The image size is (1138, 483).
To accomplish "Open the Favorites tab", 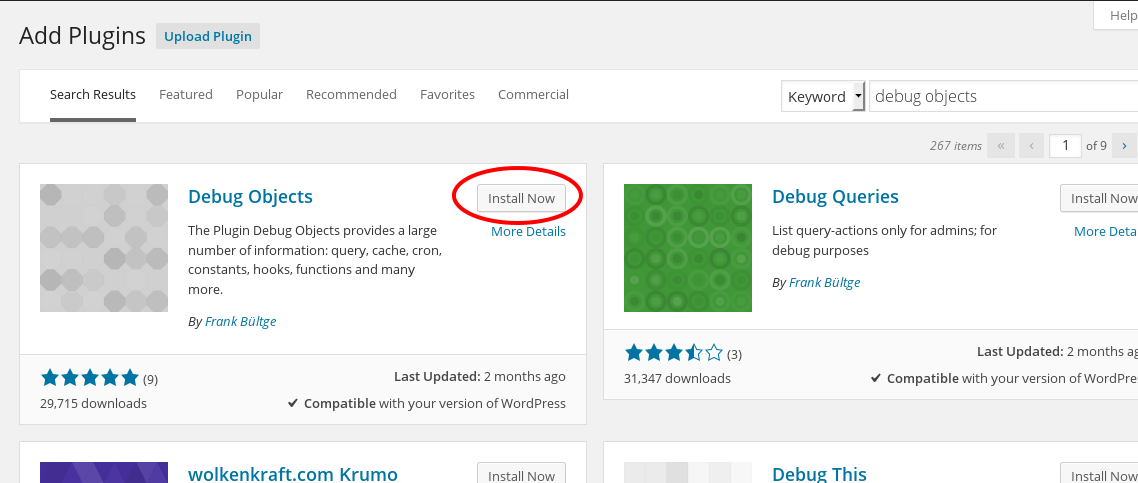I will coord(447,94).
